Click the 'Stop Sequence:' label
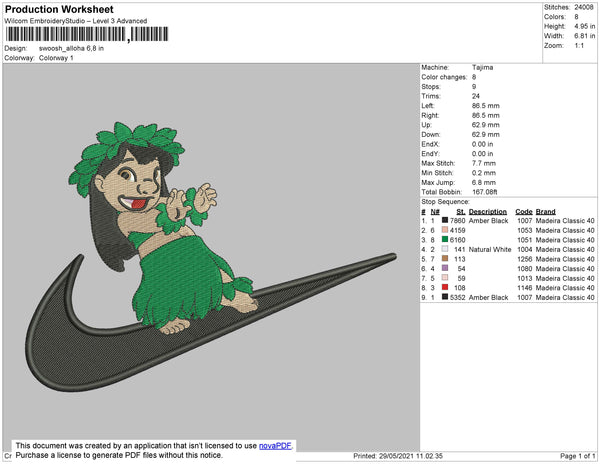Screen dimensions: 600x464 click(445, 202)
